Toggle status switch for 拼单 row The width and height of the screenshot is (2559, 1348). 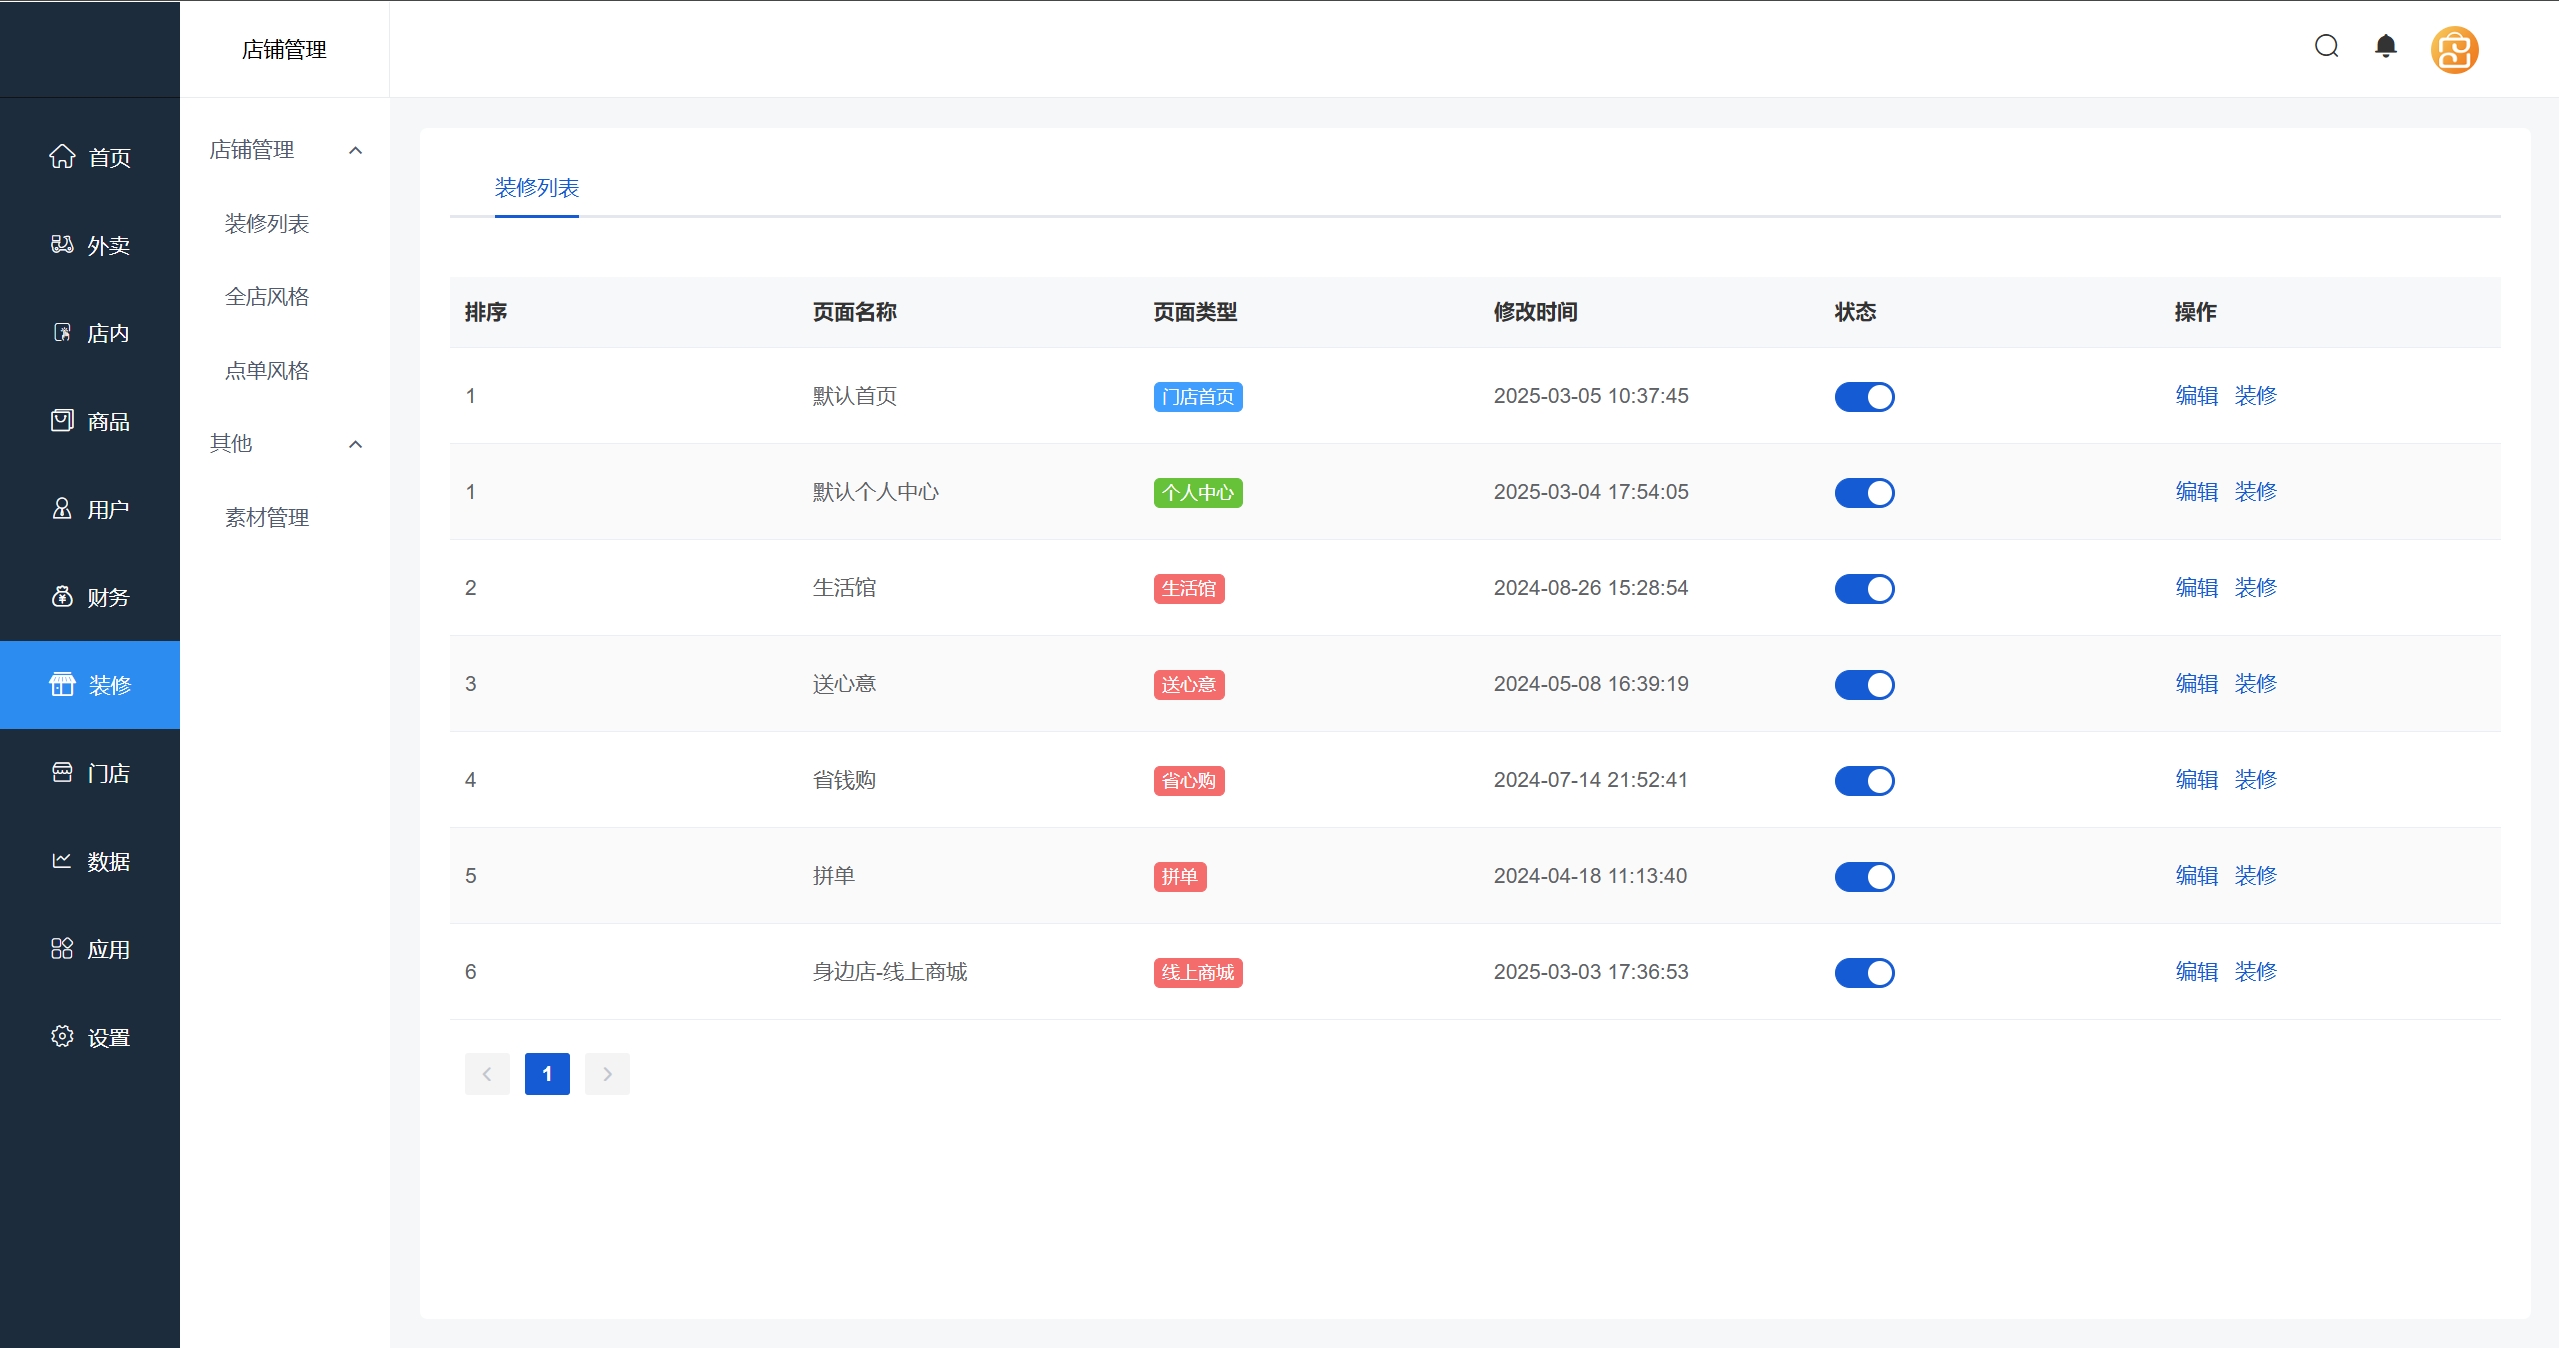coord(1864,877)
